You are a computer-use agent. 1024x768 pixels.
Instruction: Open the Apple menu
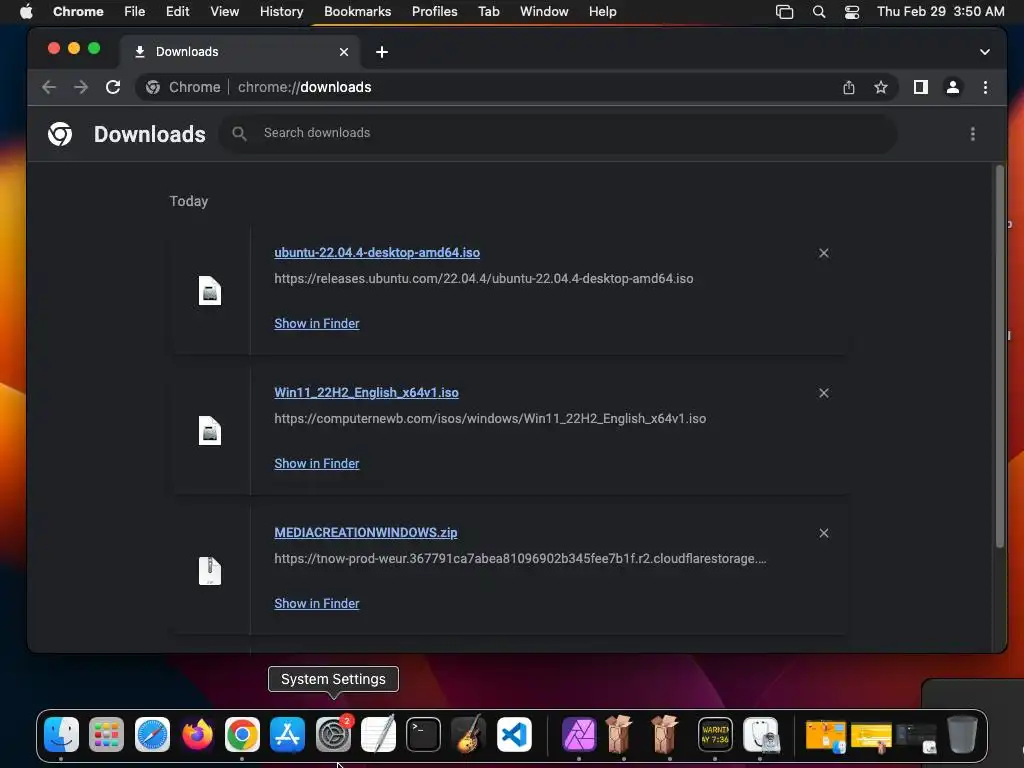coord(26,12)
